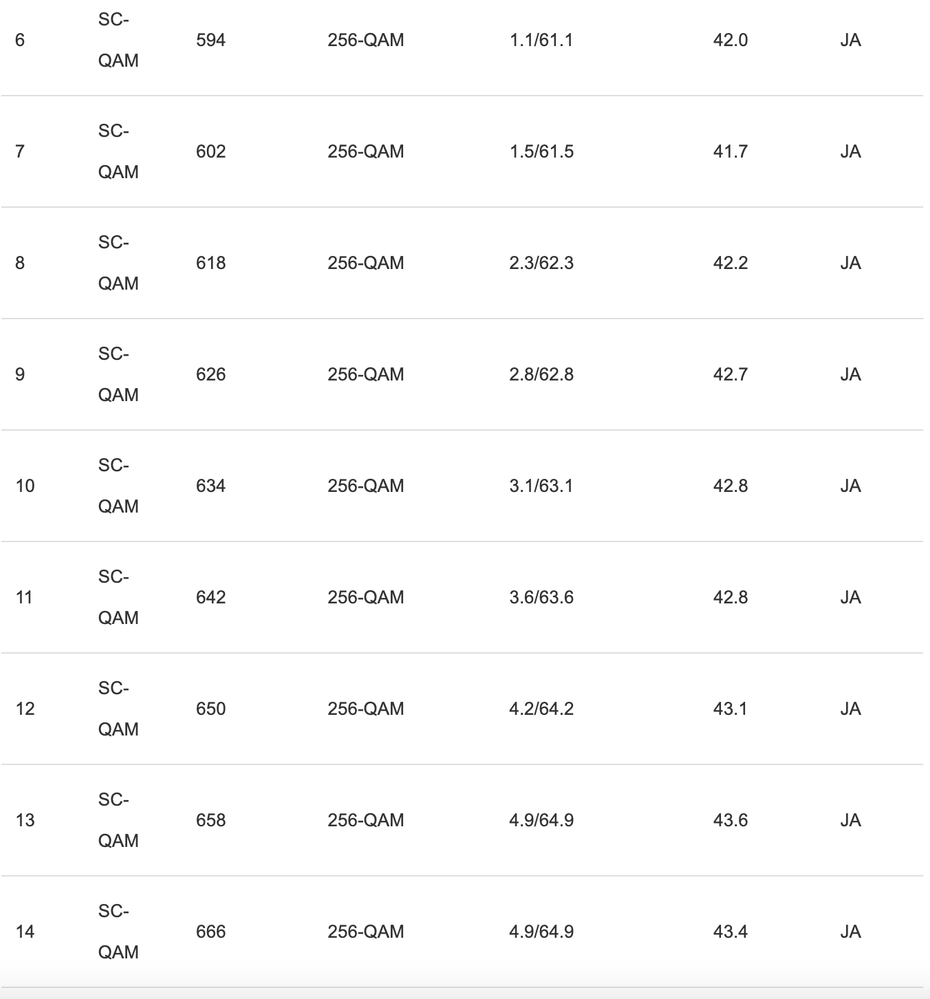Image resolution: width=930 pixels, height=999 pixels.
Task: Click the 602 frequency cell
Action: pos(211,152)
